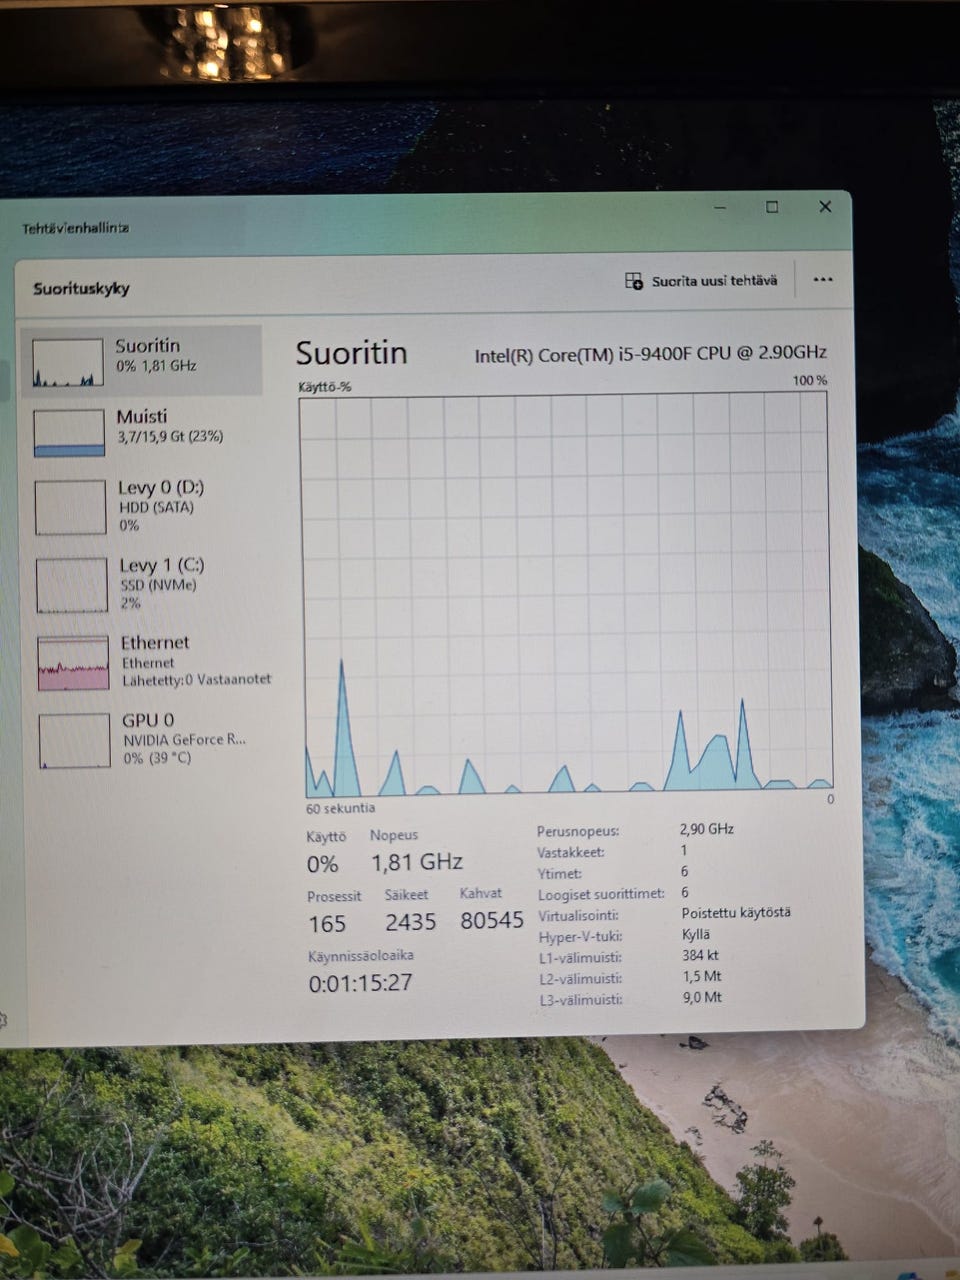Click the 1,81 GHz Nopeus value
960x1280 pixels.
tap(417, 862)
